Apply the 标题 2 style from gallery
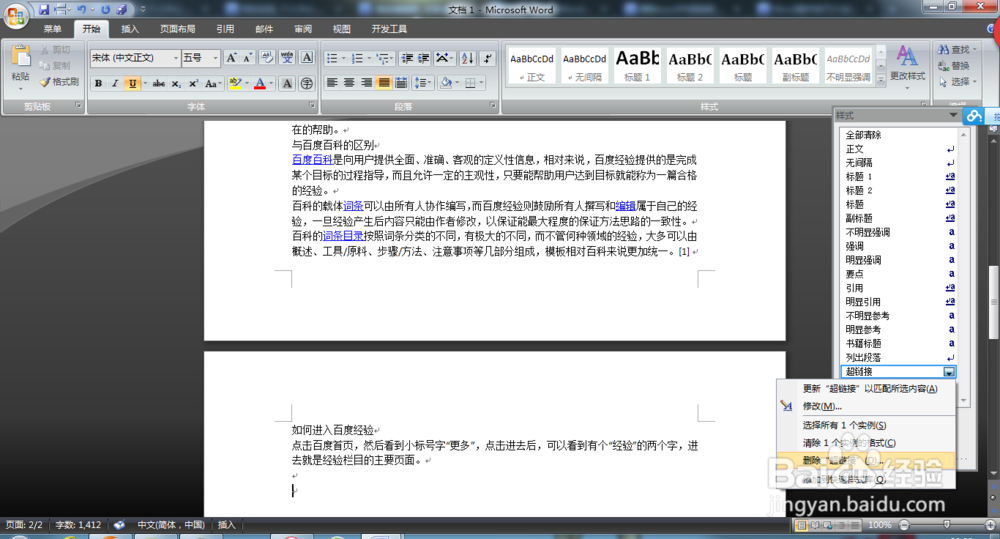 [x=690, y=65]
